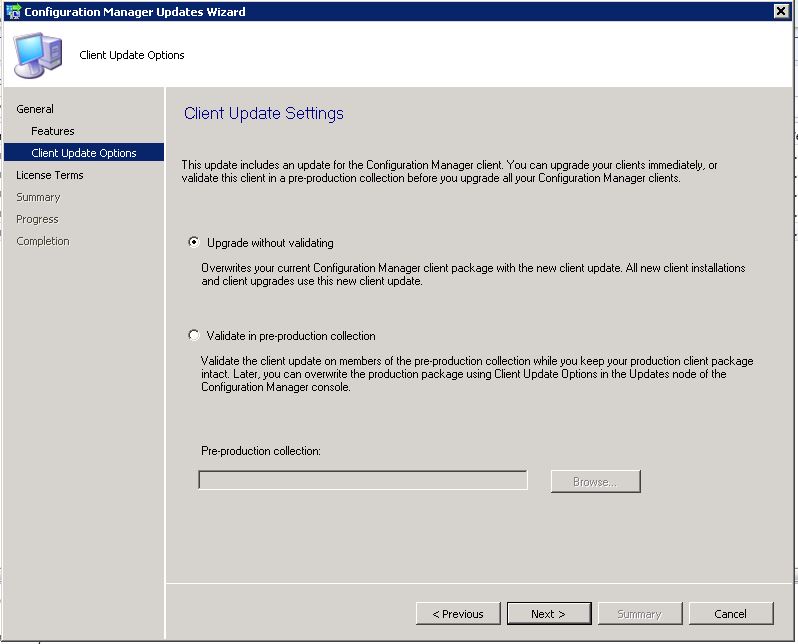798x644 pixels.
Task: Click the Previous button
Action: tap(458, 614)
